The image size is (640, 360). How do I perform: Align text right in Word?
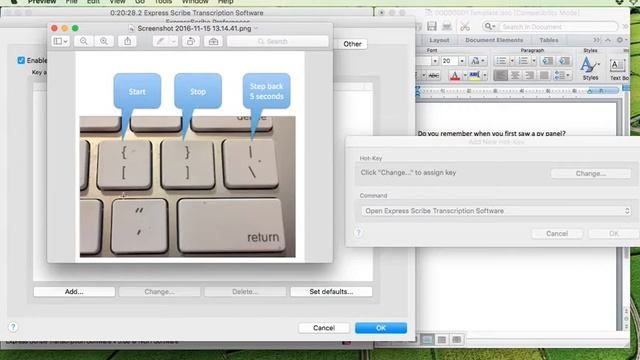coord(529,75)
